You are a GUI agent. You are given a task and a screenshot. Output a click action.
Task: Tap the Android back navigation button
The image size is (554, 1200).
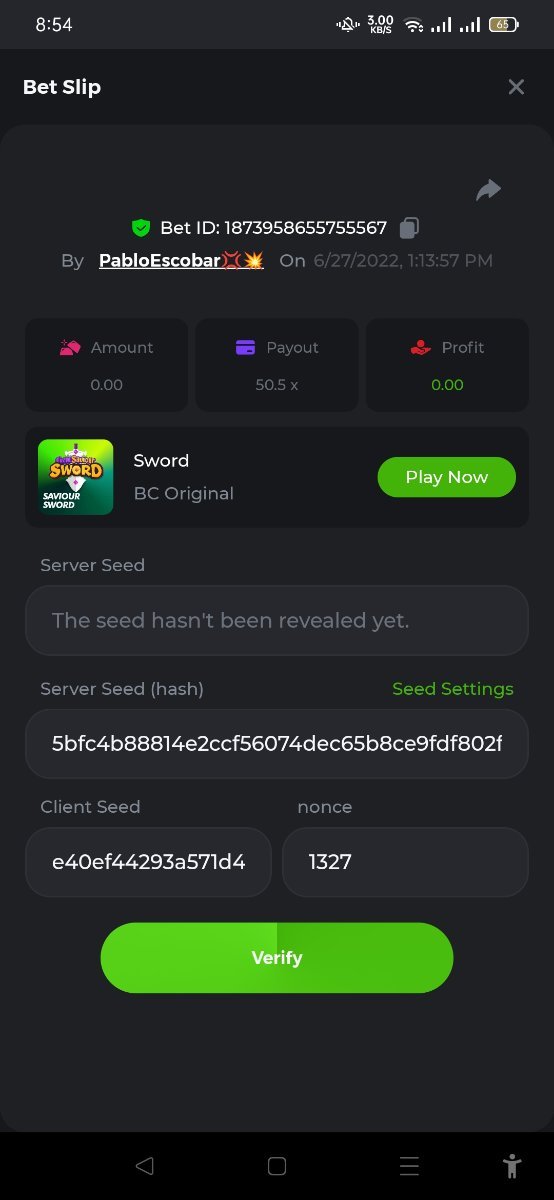pos(144,1165)
